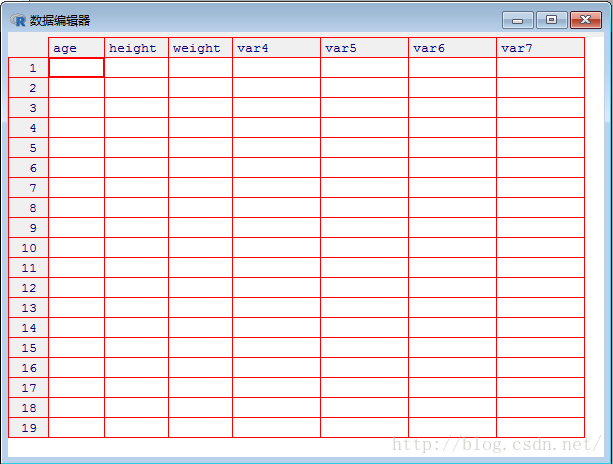Select the weight column header
Screen dimensions: 613x464
(200, 48)
